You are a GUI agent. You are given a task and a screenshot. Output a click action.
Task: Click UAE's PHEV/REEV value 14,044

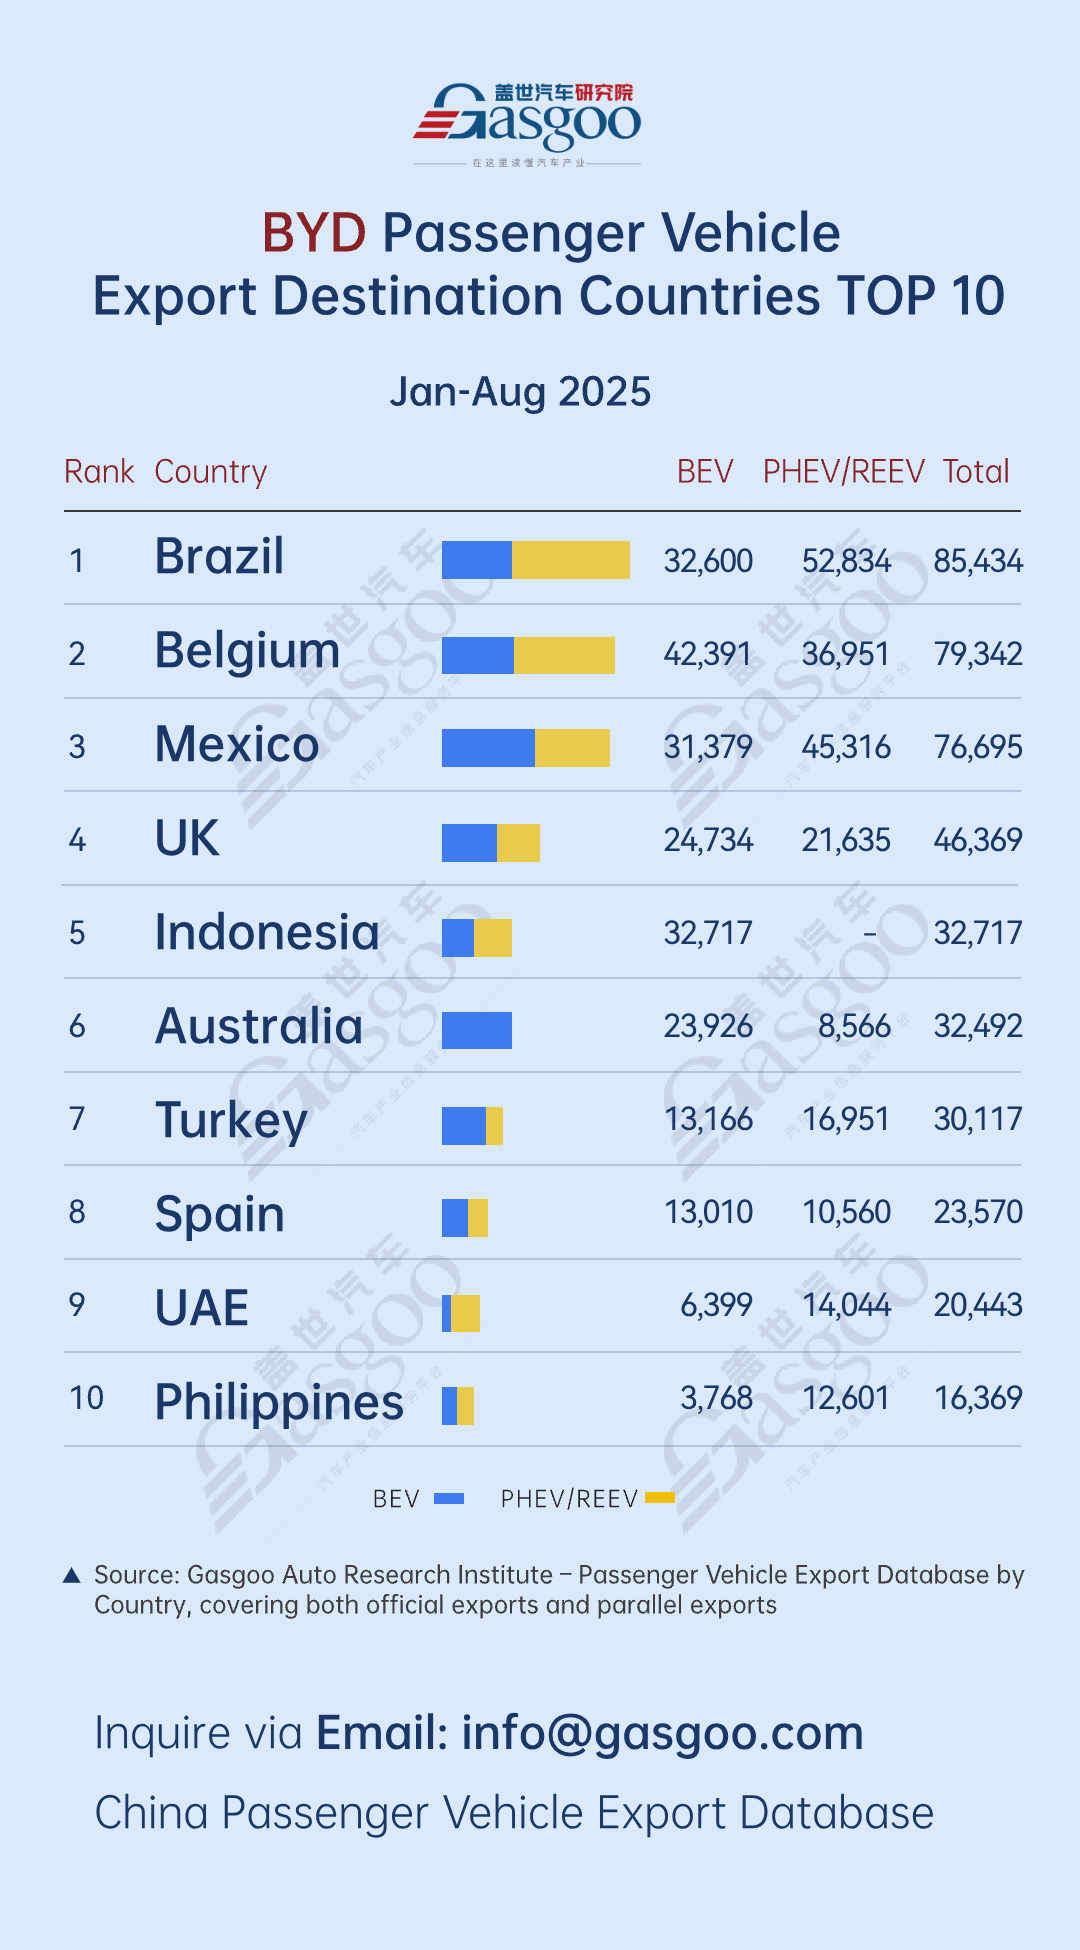pyautogui.click(x=846, y=1305)
